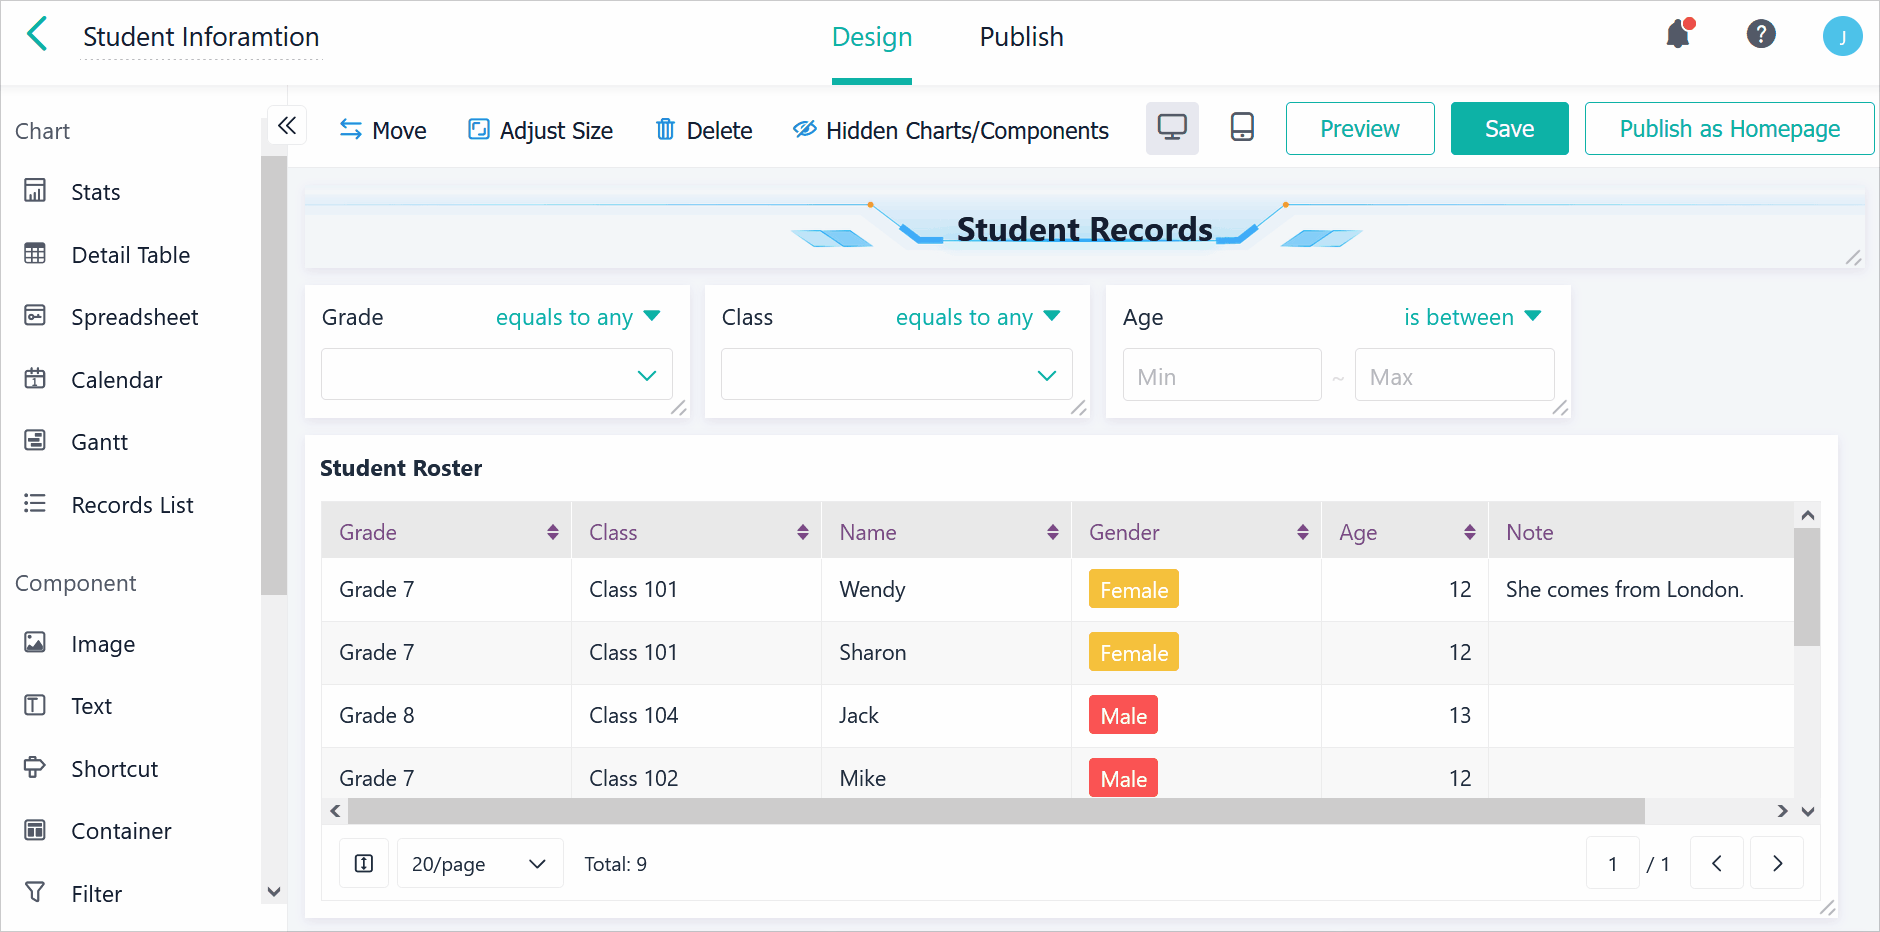
Task: Switch to desktop view layout
Action: [1172, 128]
